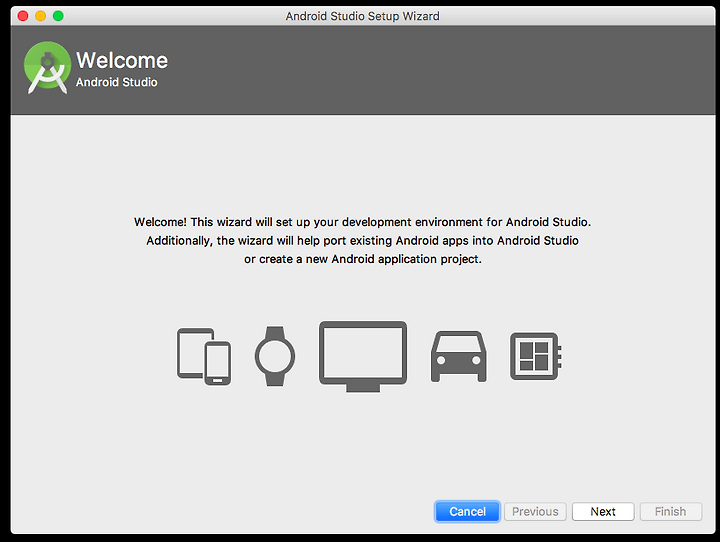Click the Cancel button
The image size is (720, 542).
pos(467,511)
